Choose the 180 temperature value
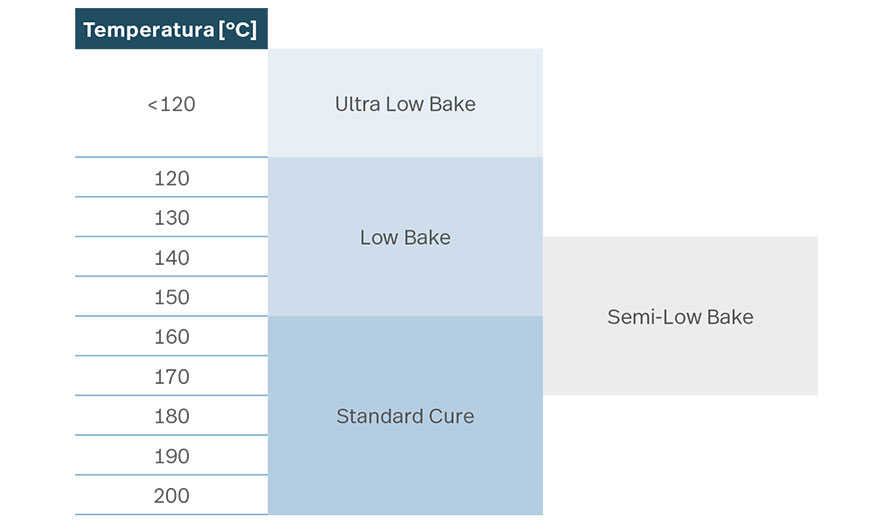 pos(171,416)
